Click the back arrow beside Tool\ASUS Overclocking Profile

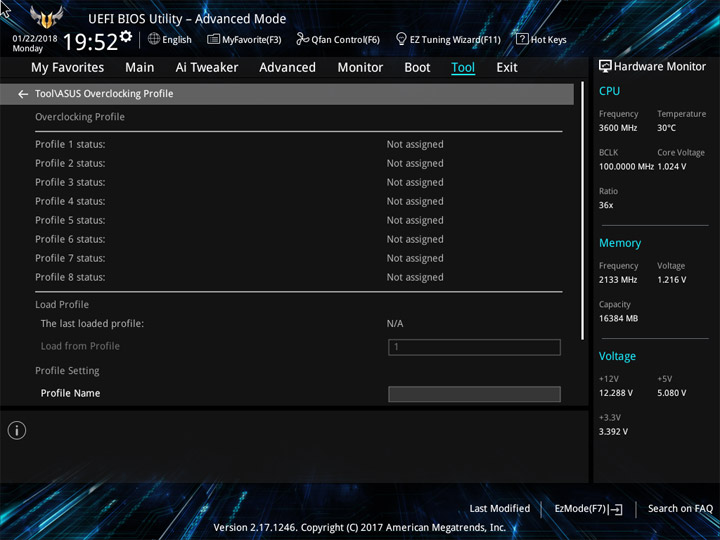[x=23, y=94]
